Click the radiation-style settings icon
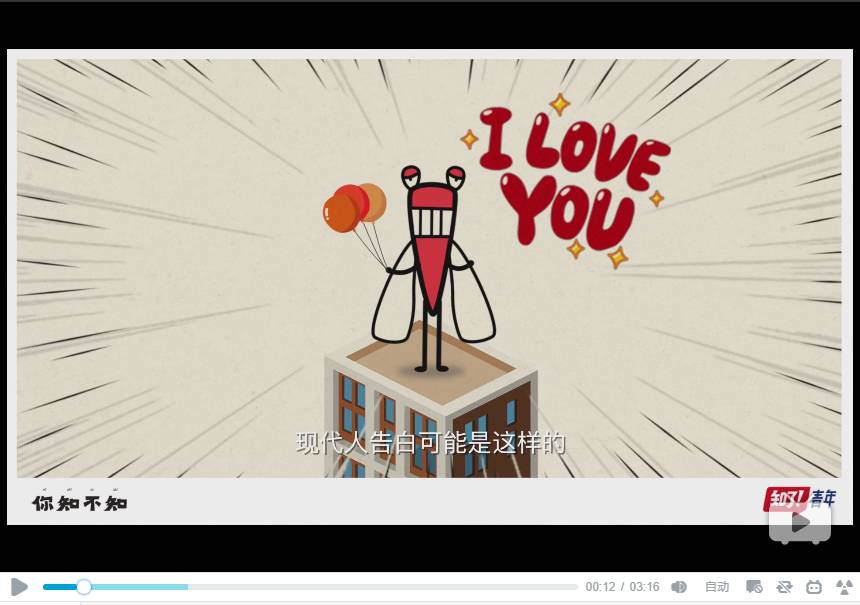The width and height of the screenshot is (860, 605). pyautogui.click(x=844, y=587)
